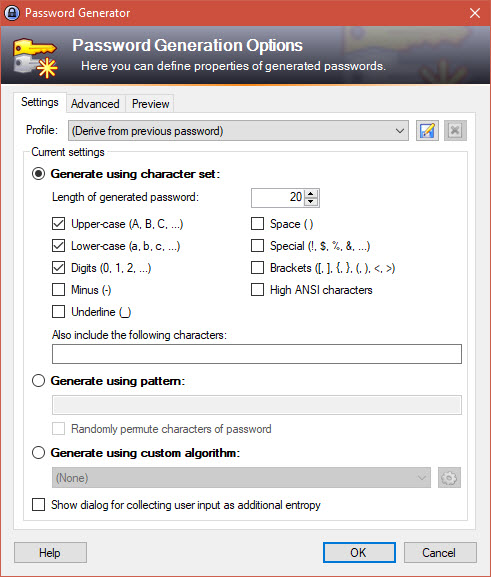Click the KeePass lock icon in title bar
Viewport: 491px width, 577px height.
[x=12, y=13]
